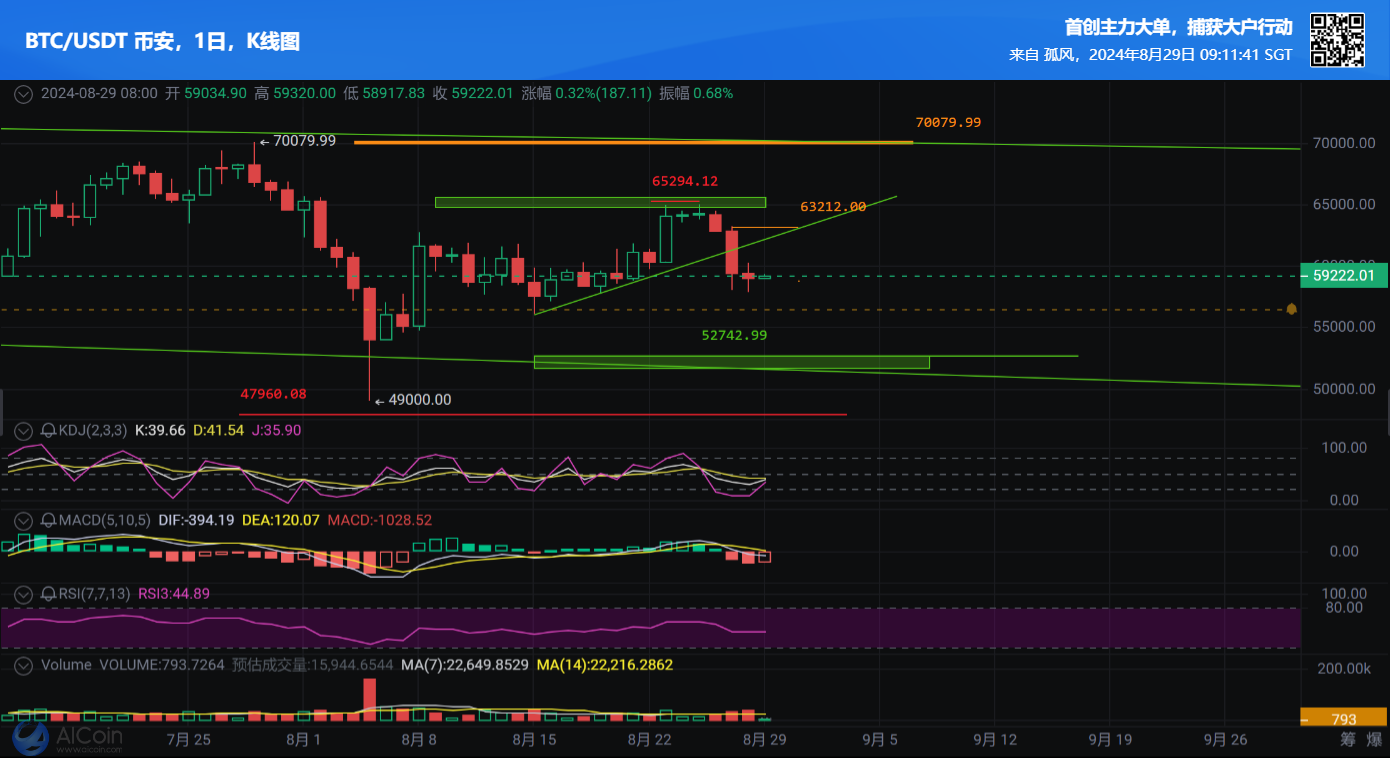Image resolution: width=1390 pixels, height=758 pixels.
Task: Click the MACD(5,10,5) indicator label
Action: pos(105,521)
